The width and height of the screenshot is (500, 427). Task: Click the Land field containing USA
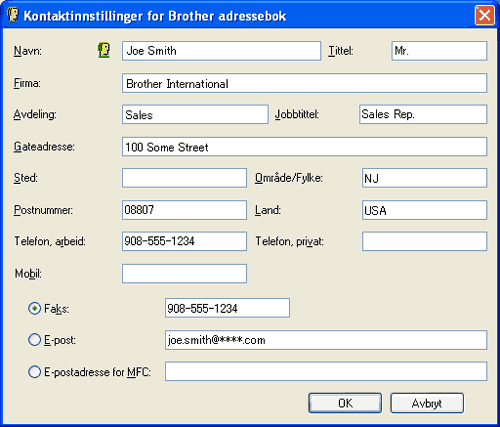click(x=424, y=210)
